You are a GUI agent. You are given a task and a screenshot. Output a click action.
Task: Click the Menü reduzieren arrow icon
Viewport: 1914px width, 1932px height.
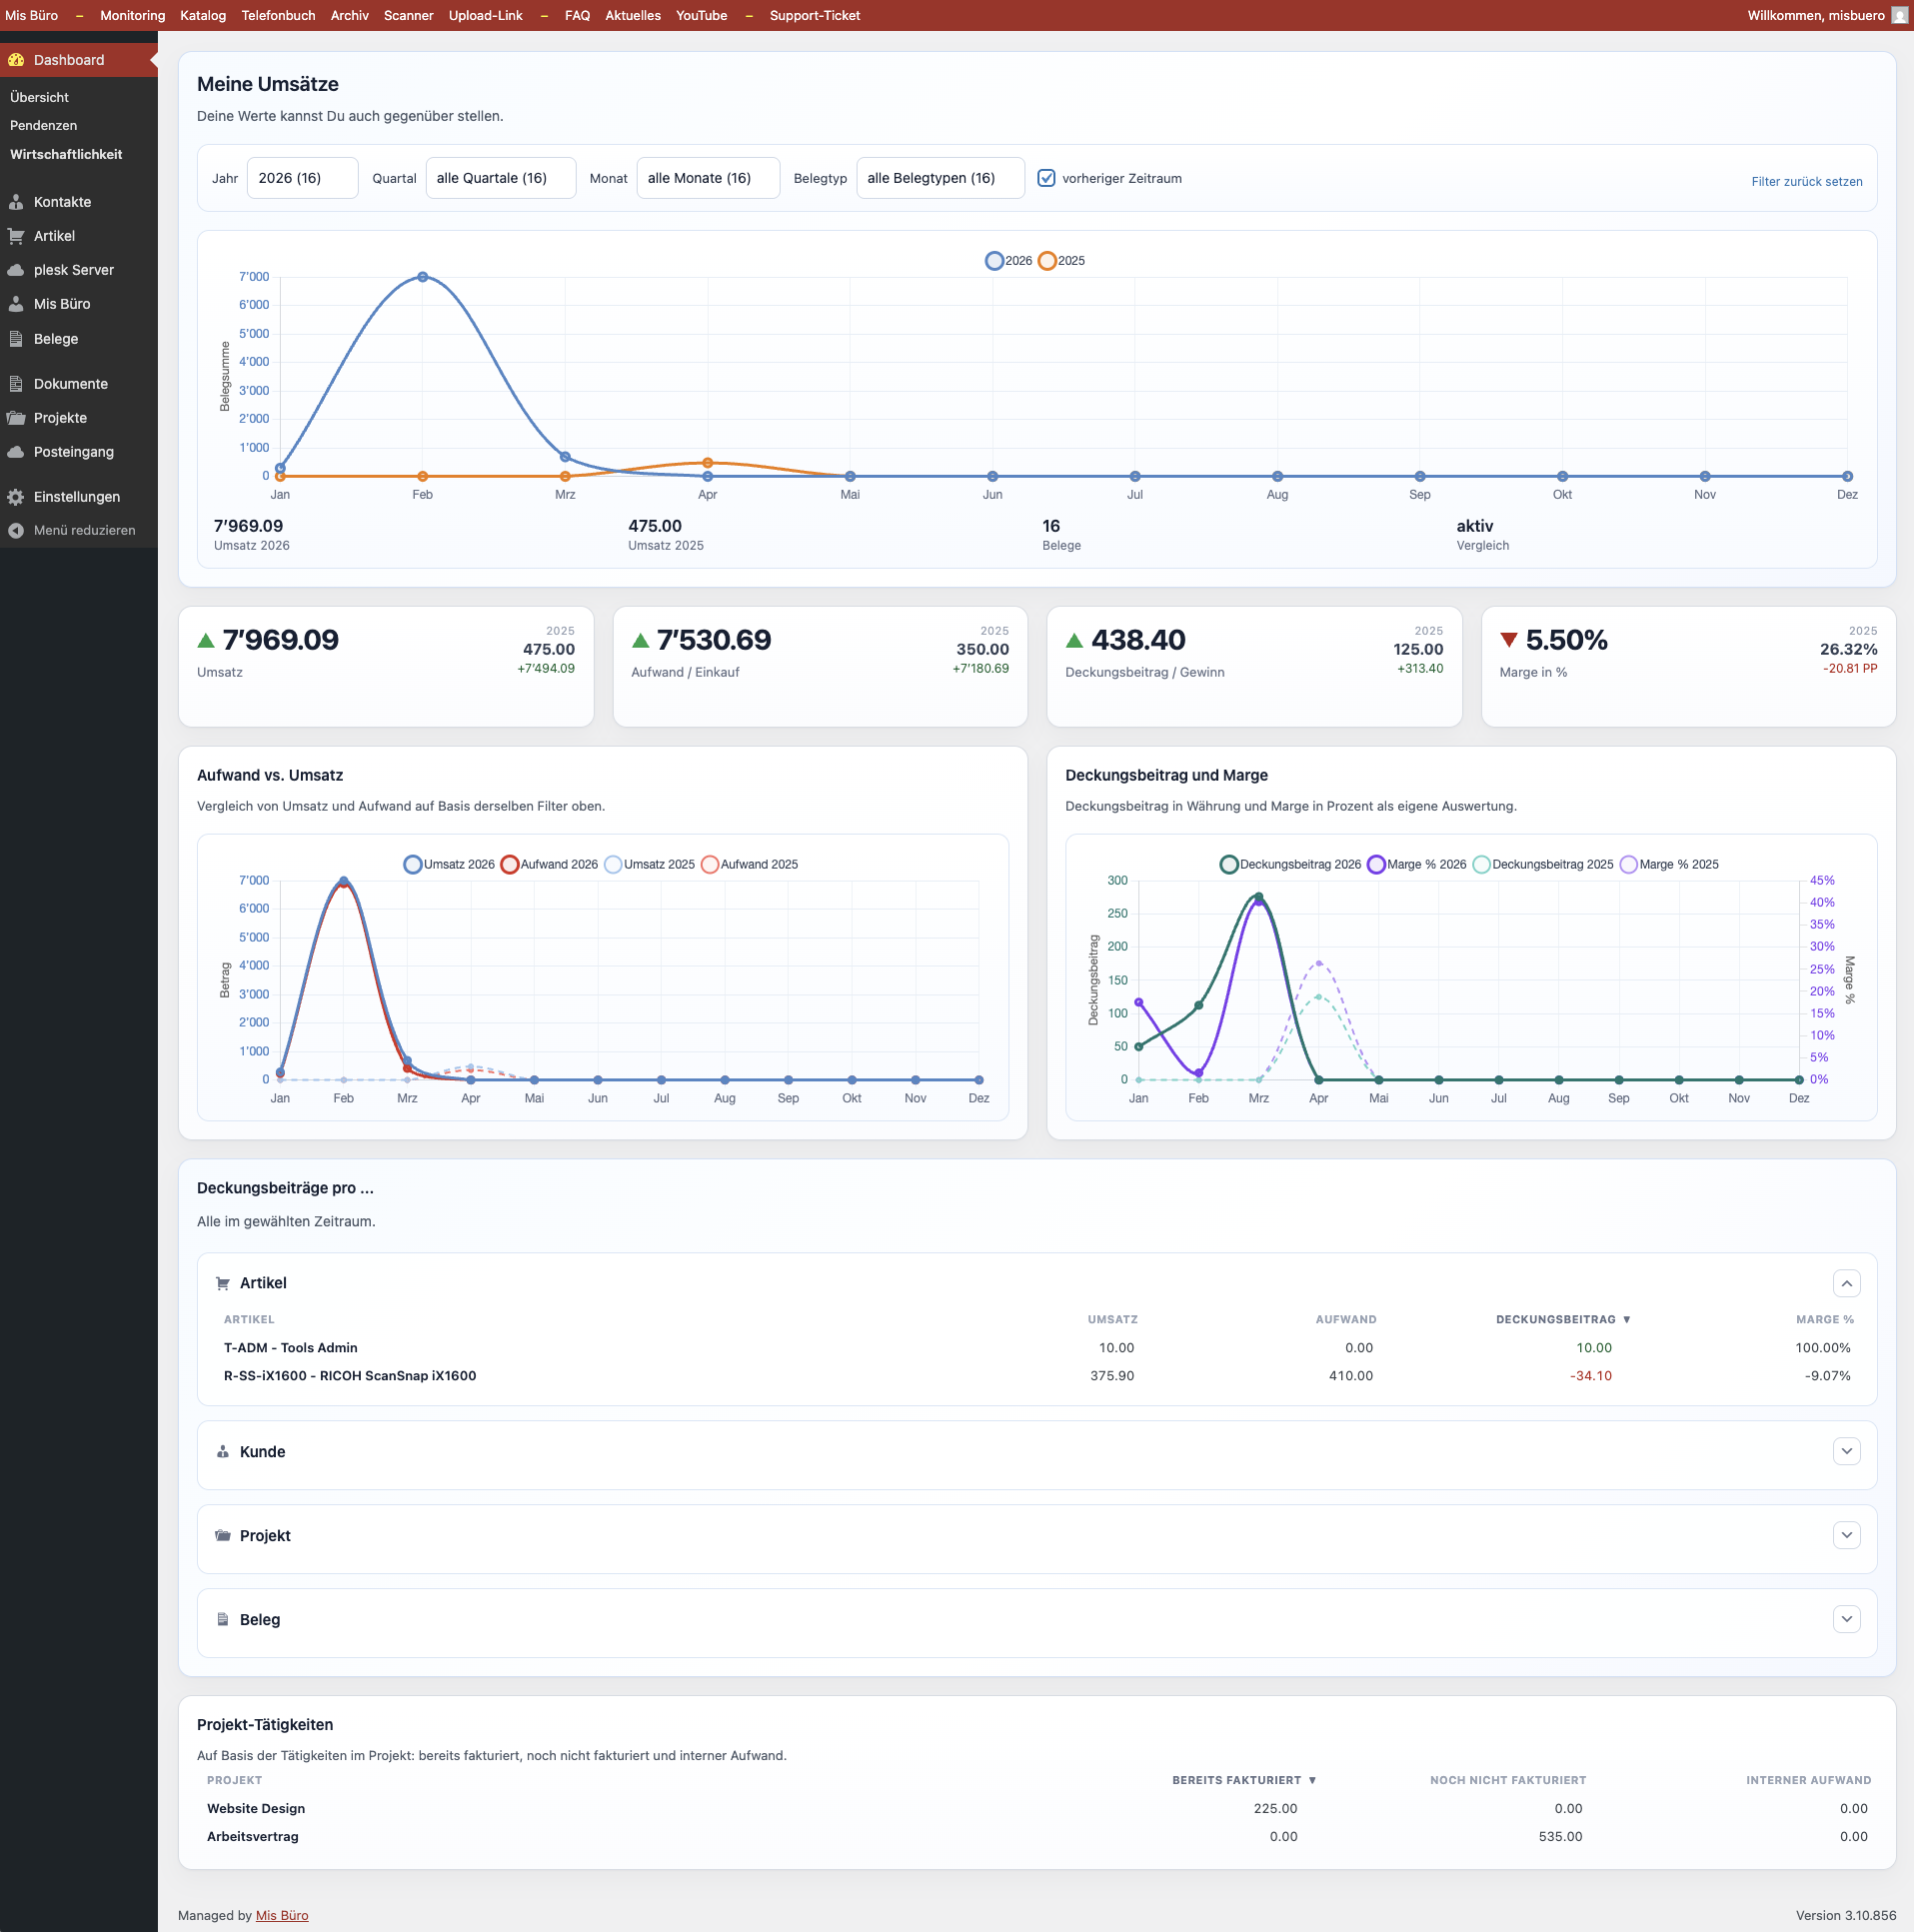(16, 530)
